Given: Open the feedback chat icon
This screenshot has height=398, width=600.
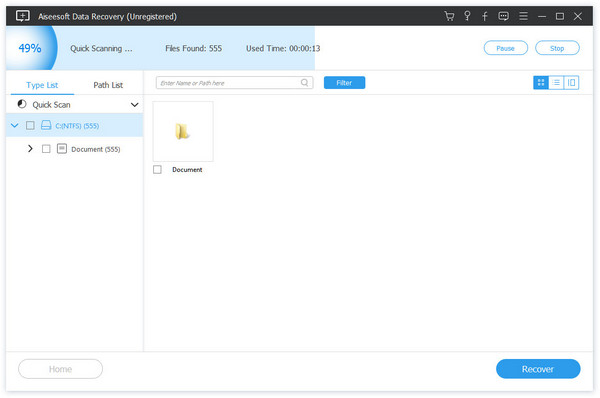Looking at the screenshot, I should 504,16.
